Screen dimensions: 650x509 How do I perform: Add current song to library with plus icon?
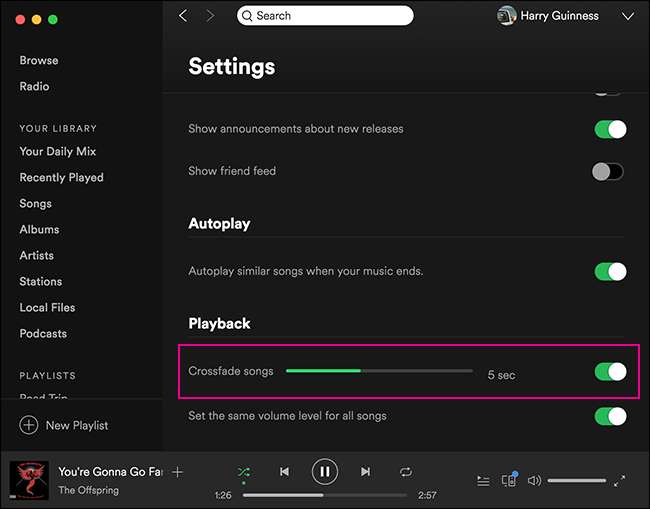click(x=177, y=472)
